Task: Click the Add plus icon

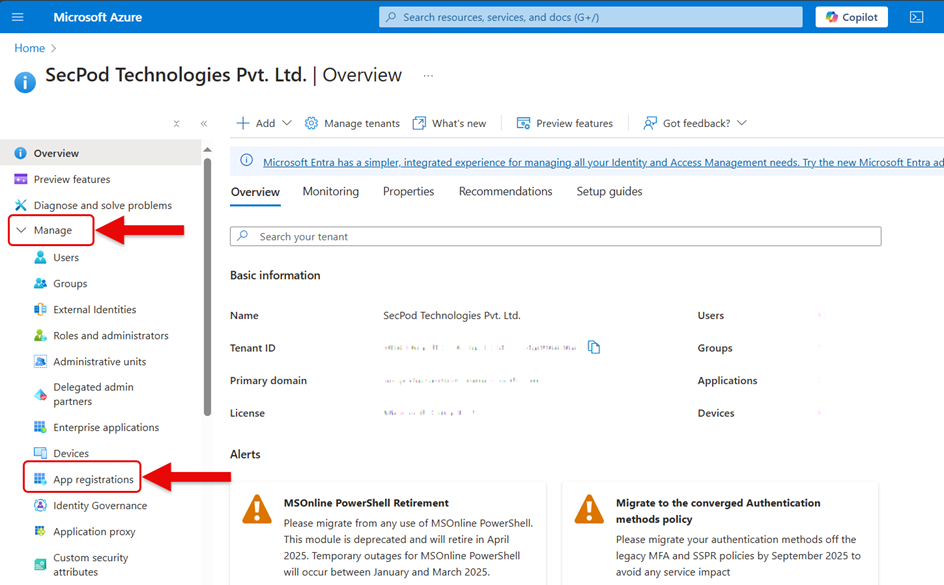Action: (243, 123)
